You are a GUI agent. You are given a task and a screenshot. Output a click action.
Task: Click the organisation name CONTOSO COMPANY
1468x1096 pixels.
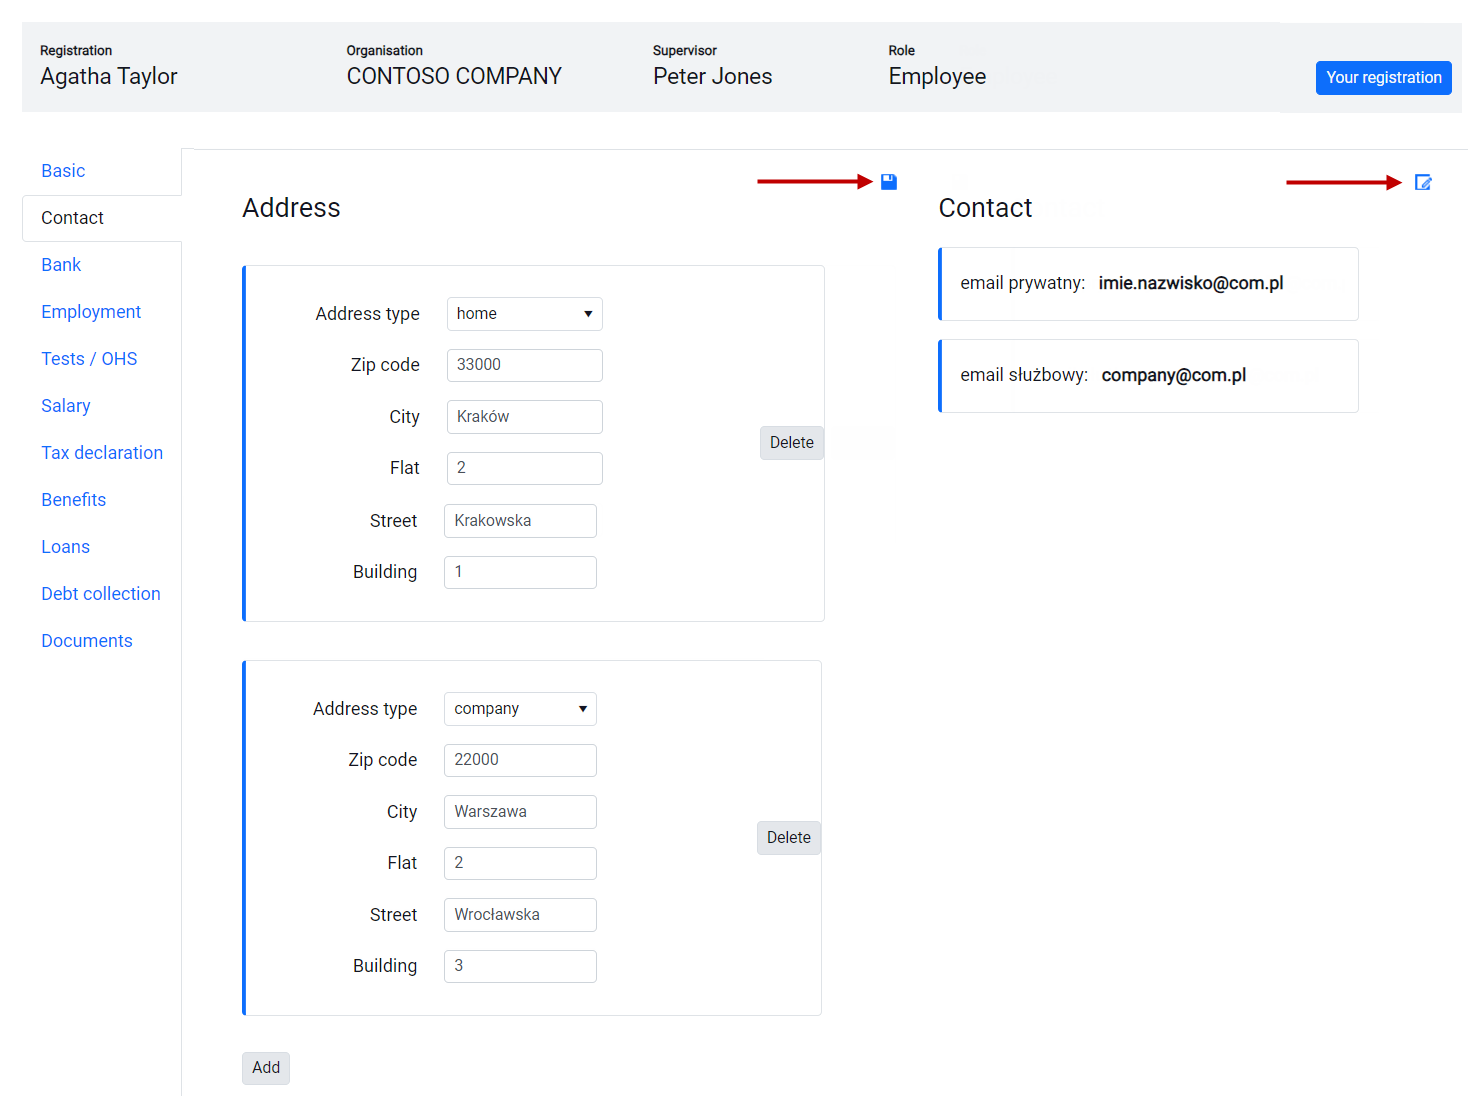(x=454, y=77)
